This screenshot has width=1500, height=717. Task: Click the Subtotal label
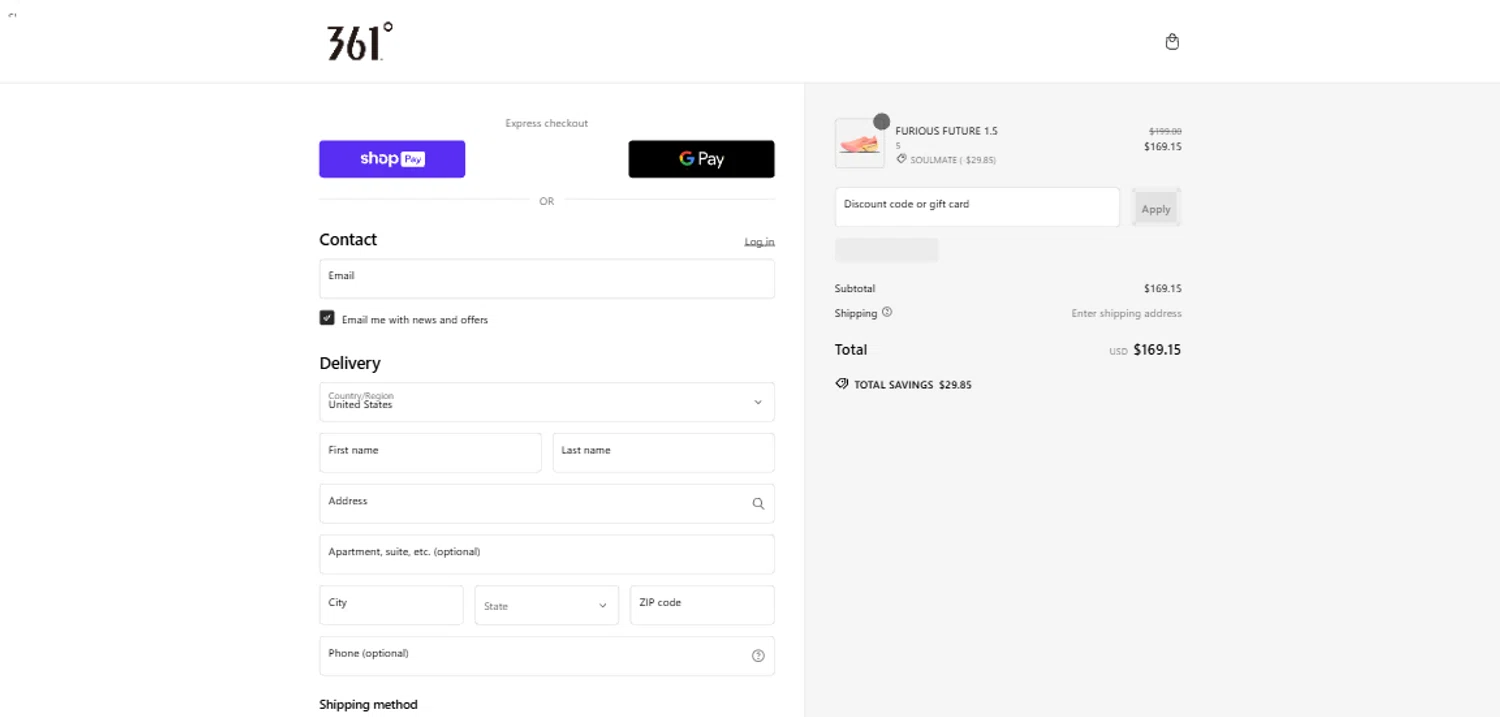tap(855, 288)
